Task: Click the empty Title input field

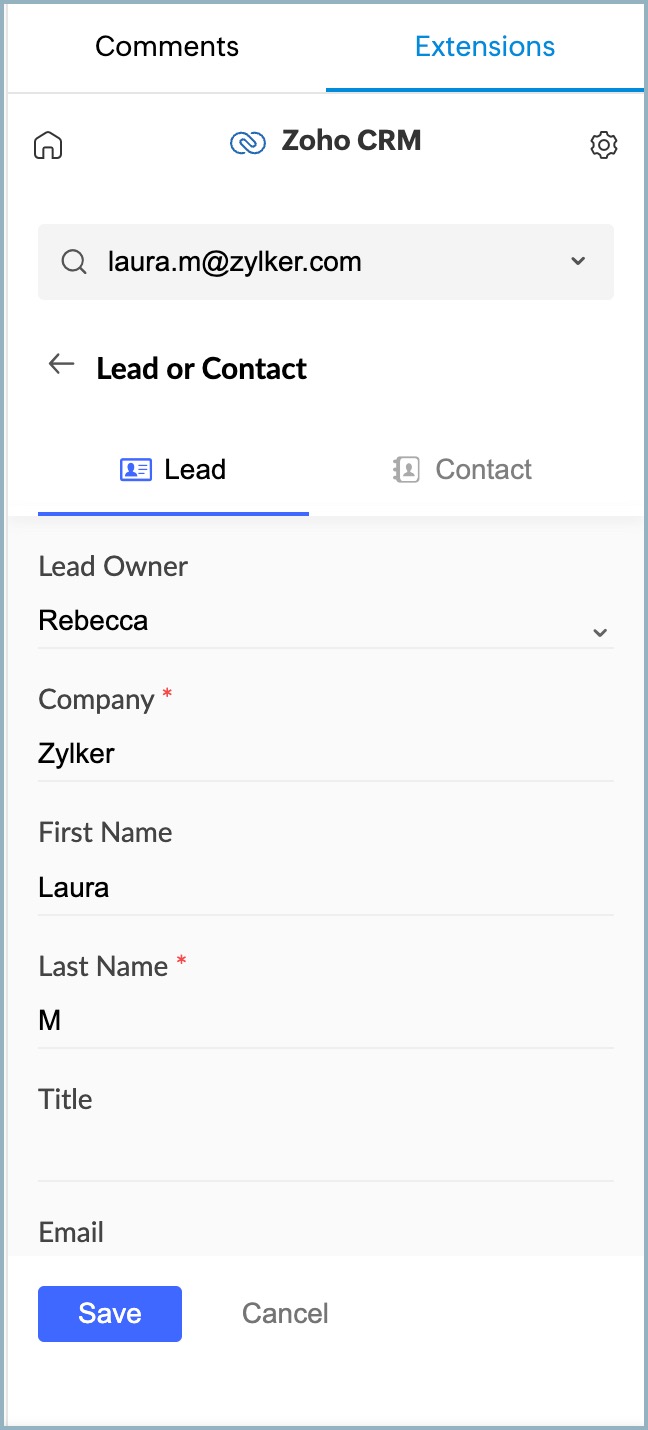Action: pos(325,1154)
